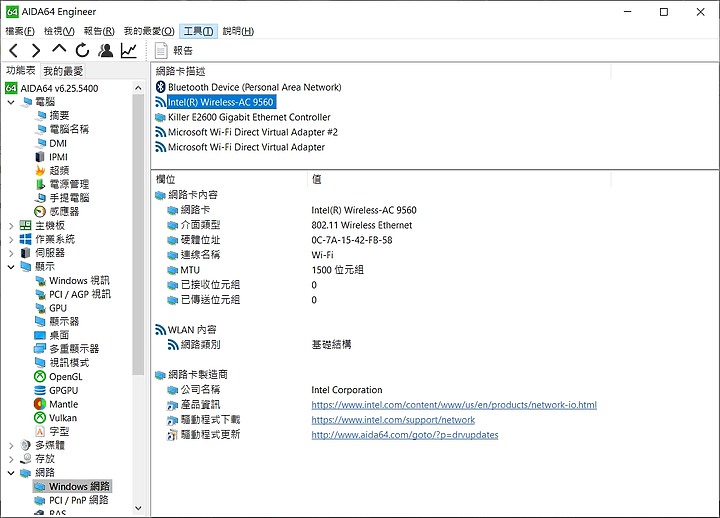
Task: Select 電腦名稱 in the tree
Action: click(69, 130)
